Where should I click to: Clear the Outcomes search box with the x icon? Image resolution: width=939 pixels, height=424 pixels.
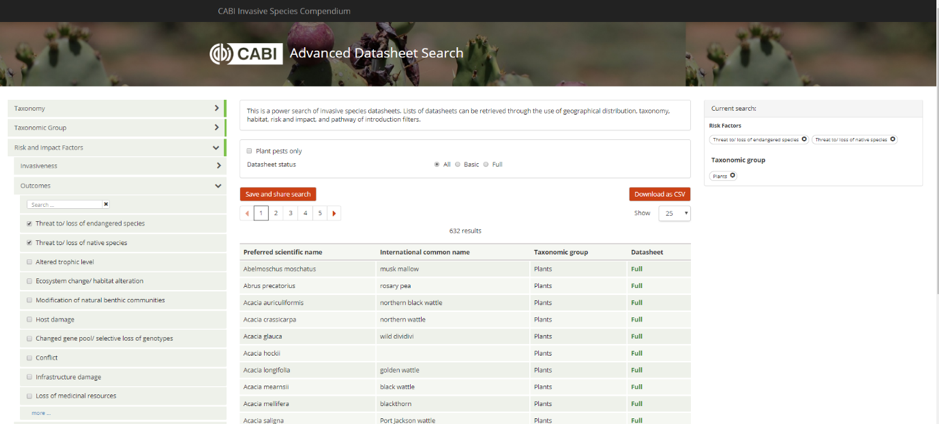(106, 204)
